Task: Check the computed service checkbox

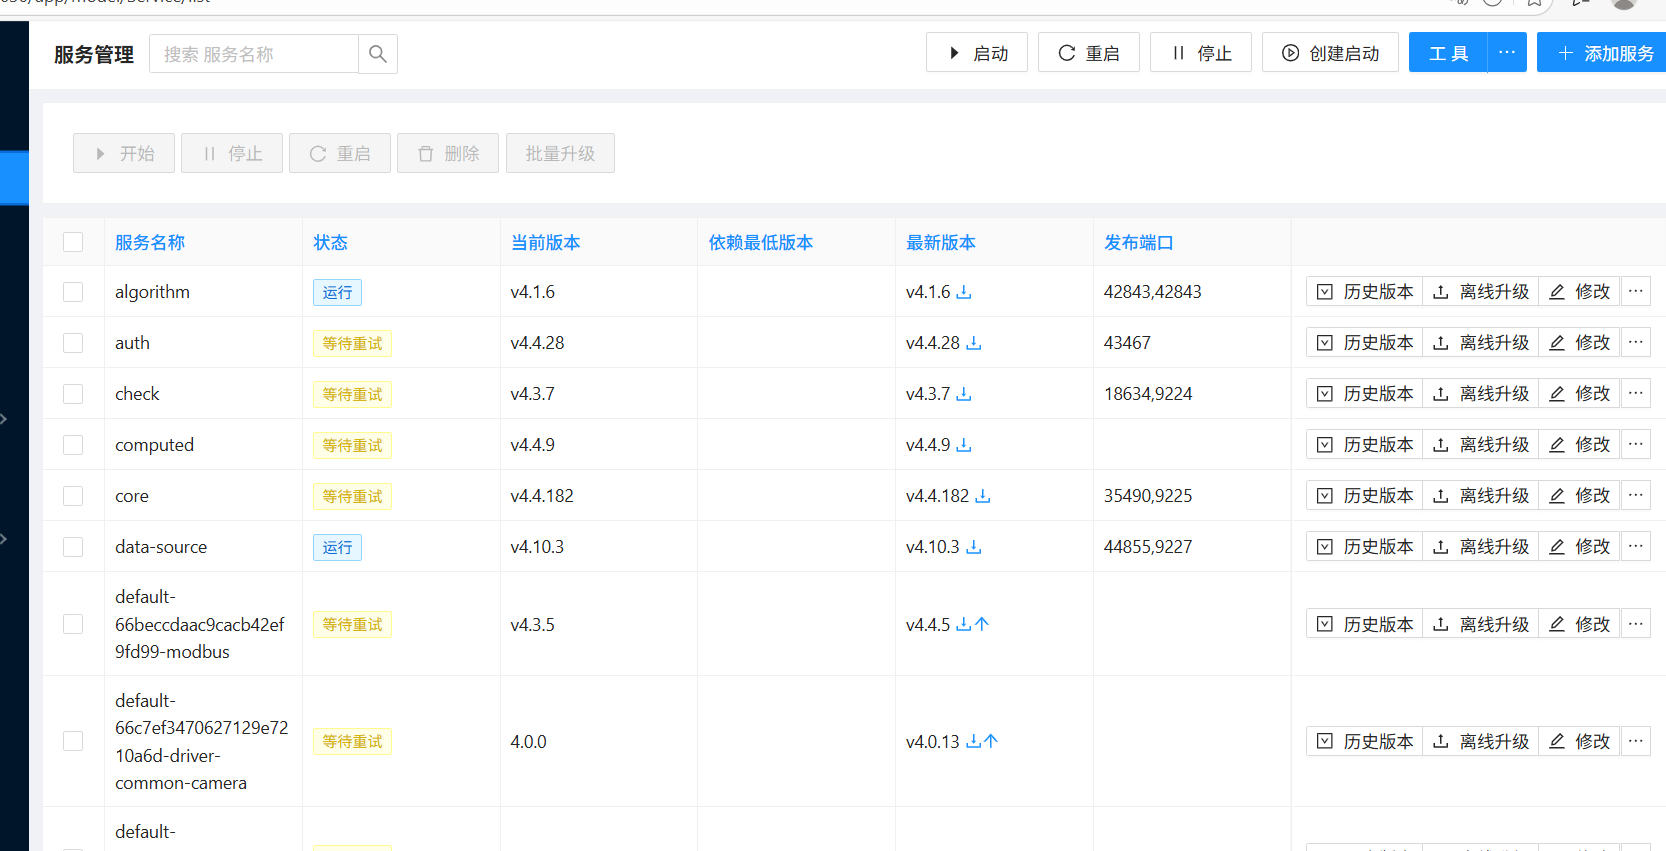Action: 73,445
